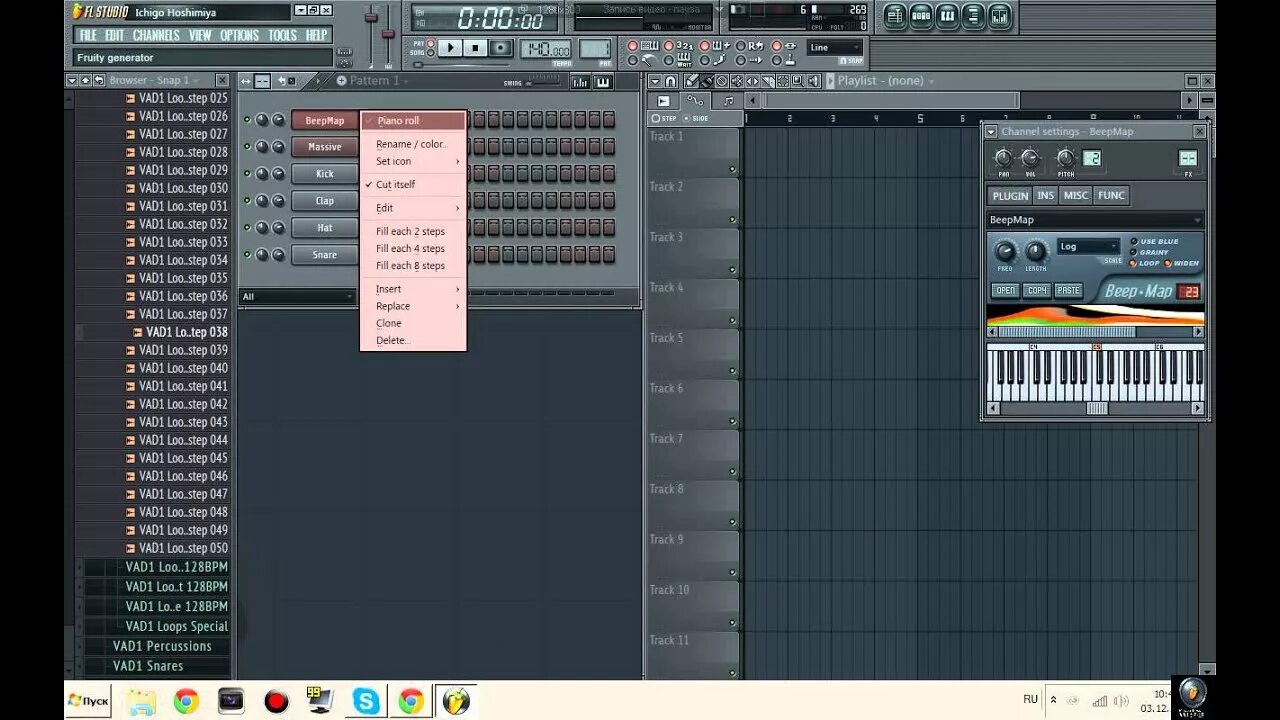1280x720 pixels.
Task: Click FL Studio fruit icon in taskbar
Action: (x=456, y=701)
